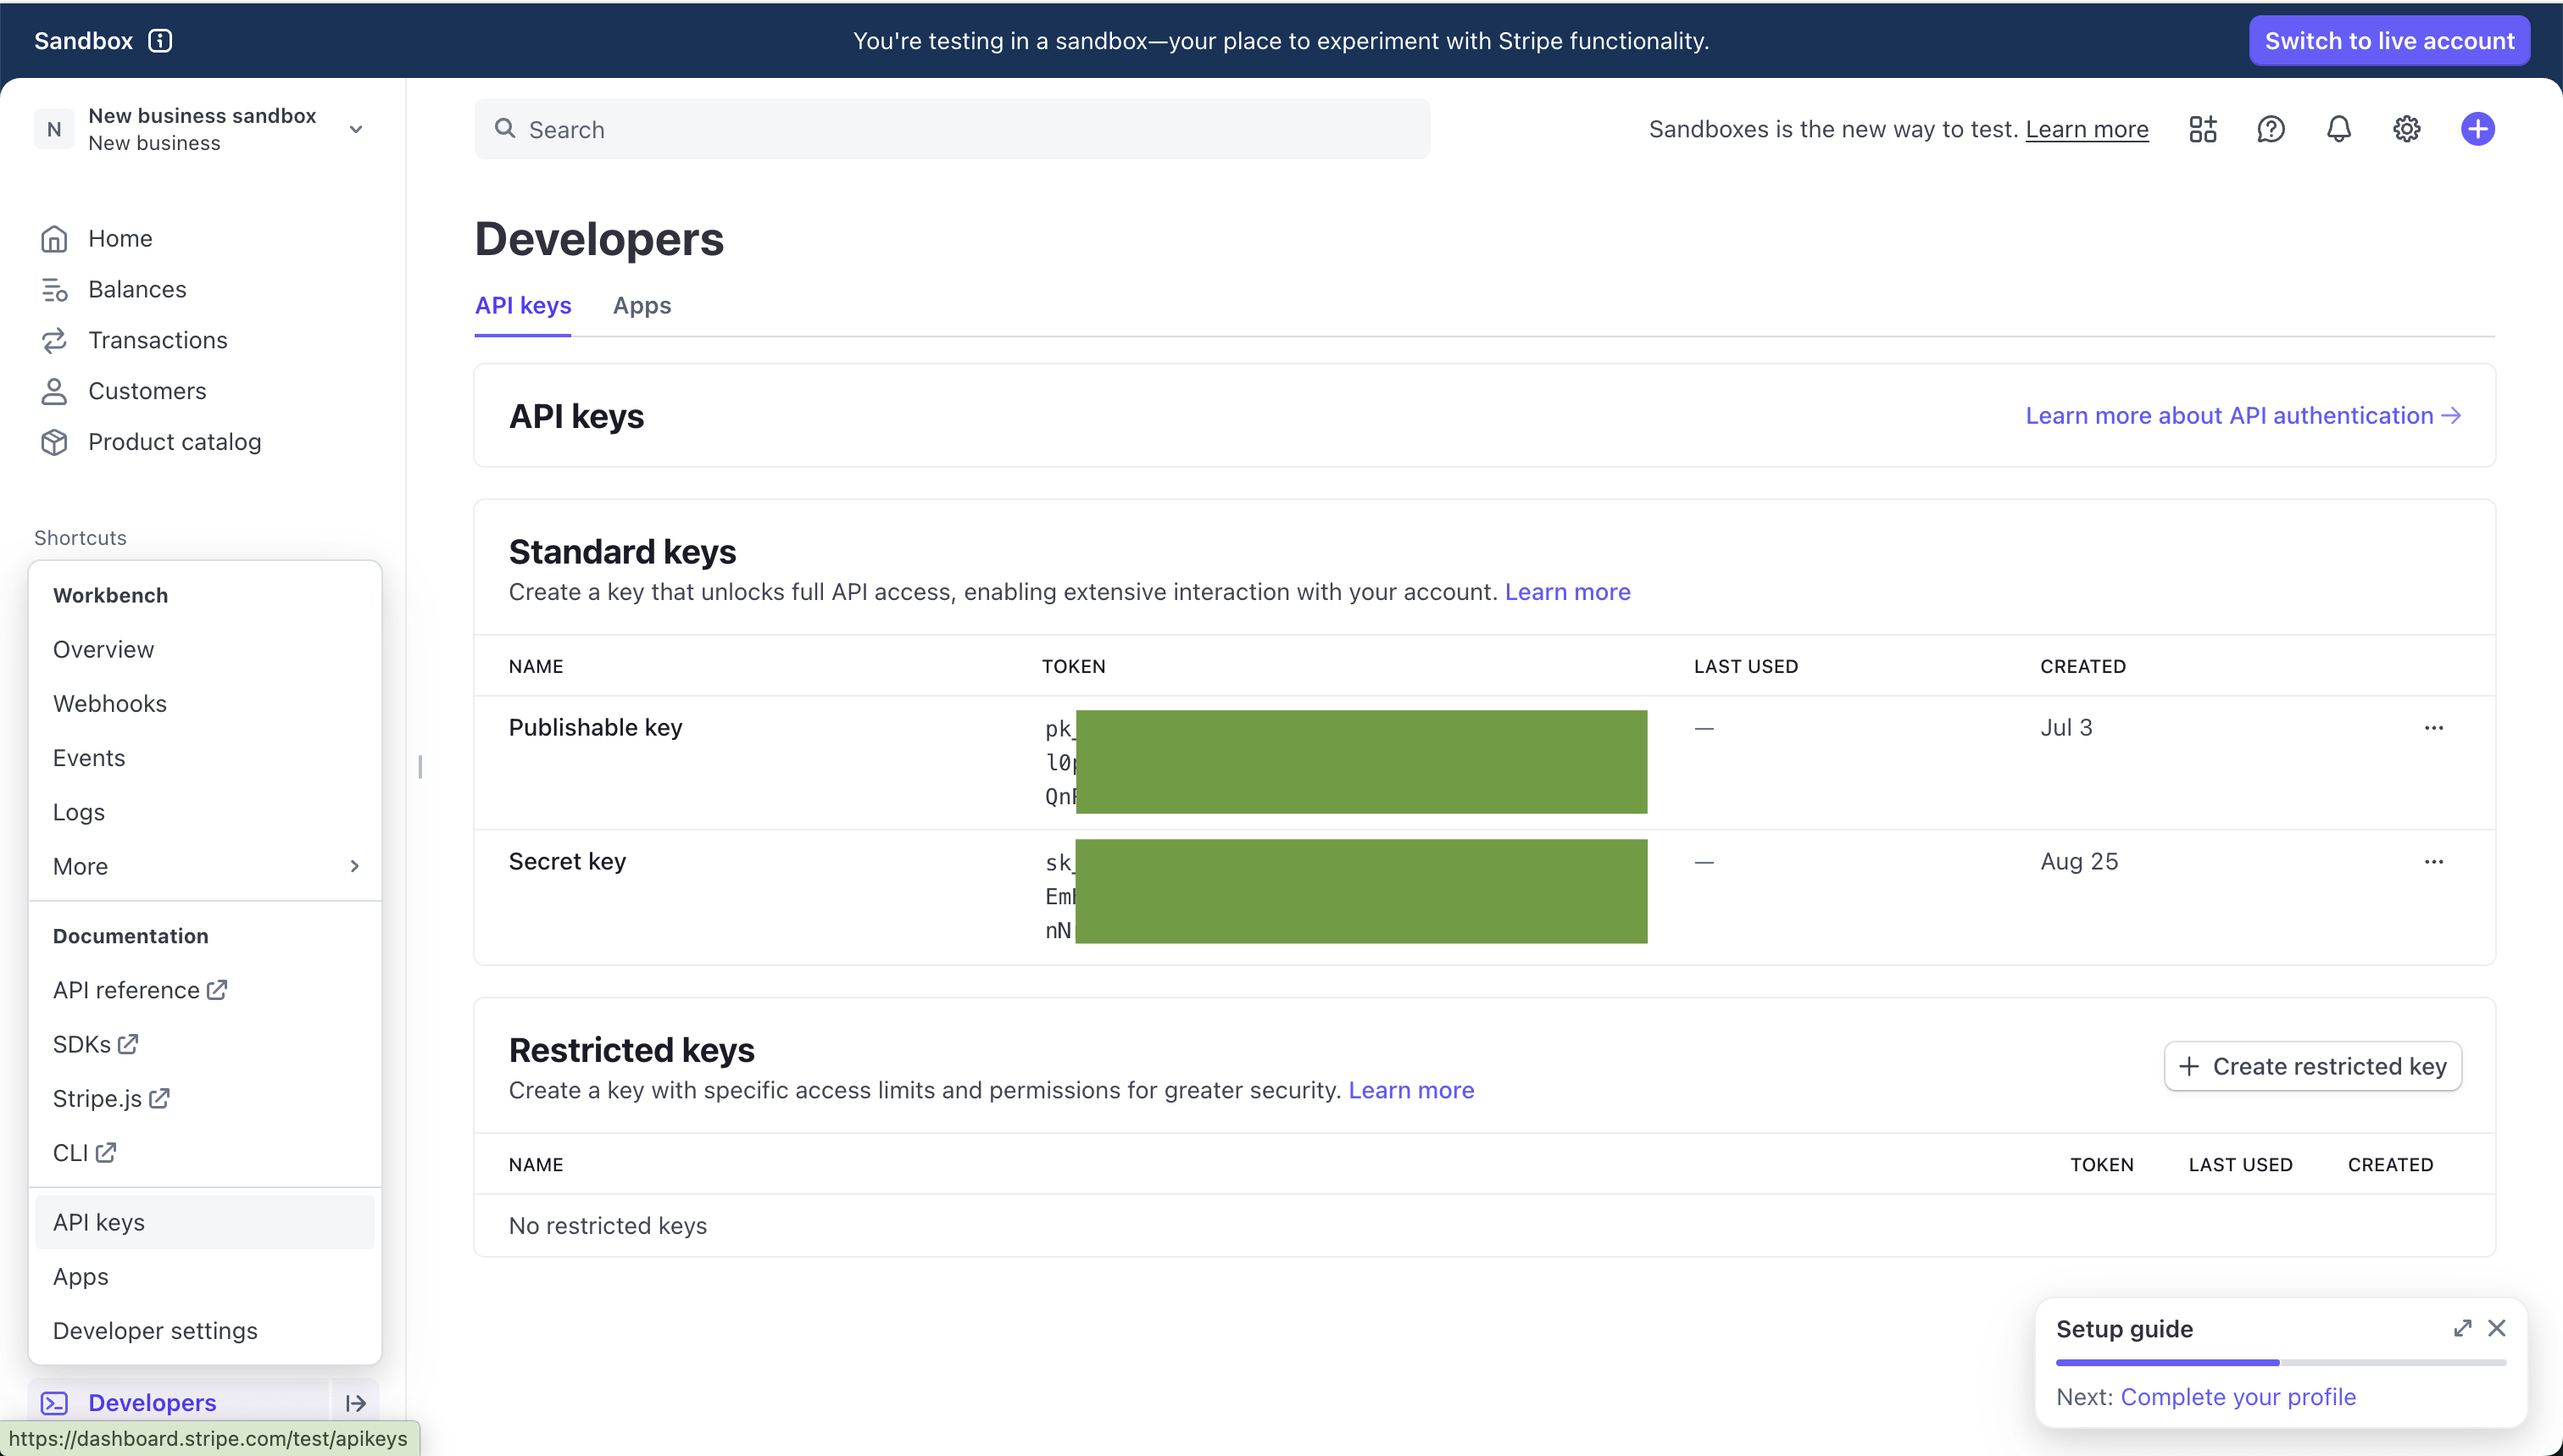Switch to the Apps tab
2563x1456 pixels.
click(x=642, y=305)
